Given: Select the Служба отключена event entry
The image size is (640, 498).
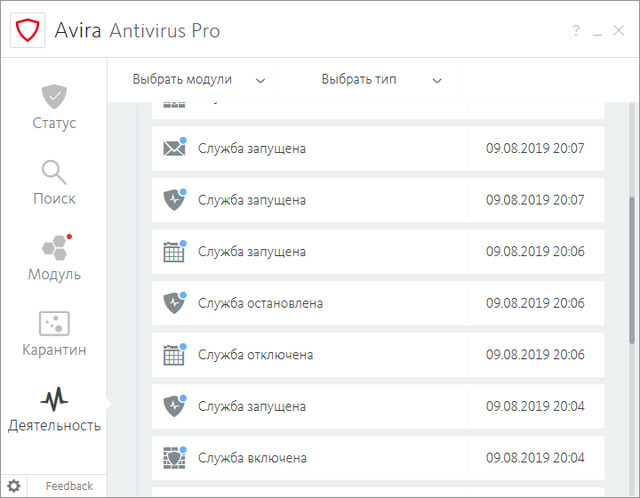Looking at the screenshot, I should (378, 355).
